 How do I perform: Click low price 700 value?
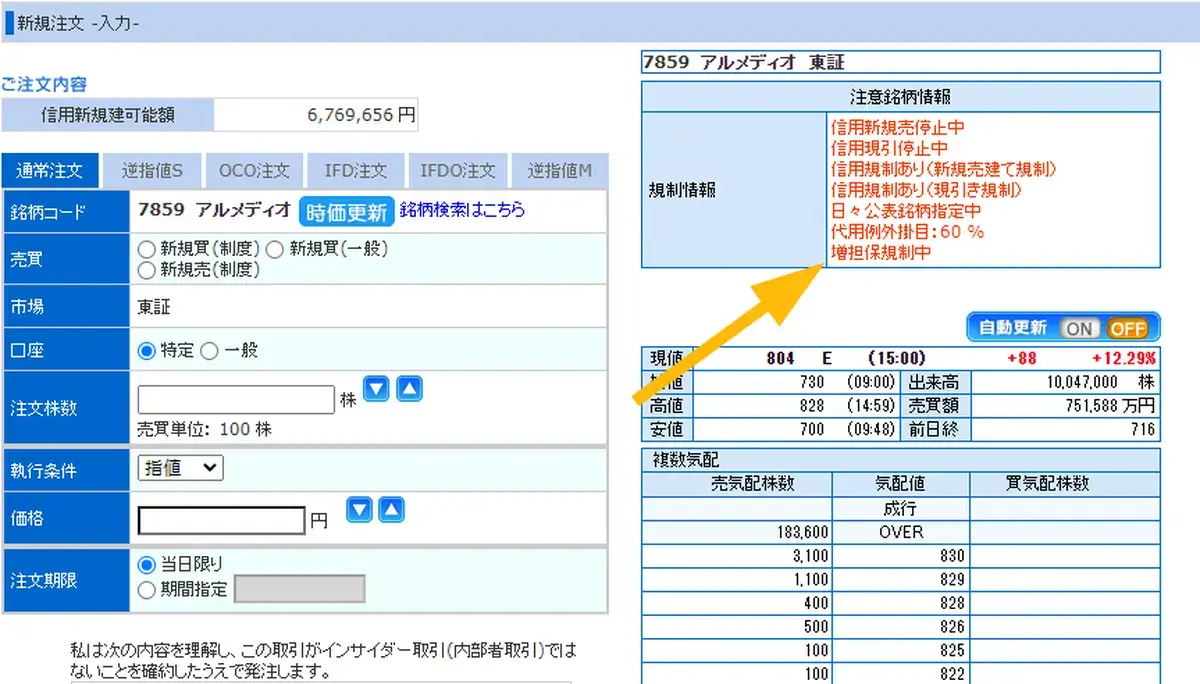[810, 430]
